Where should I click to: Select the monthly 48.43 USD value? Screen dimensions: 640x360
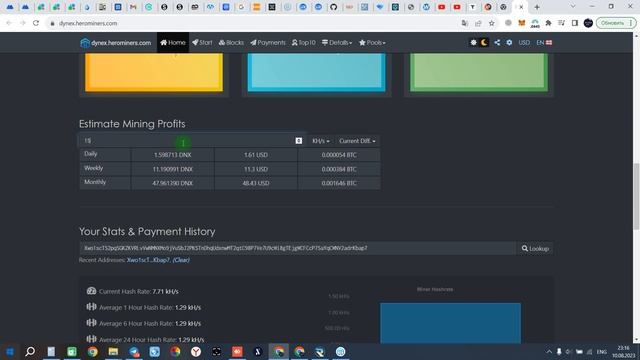tap(256, 183)
